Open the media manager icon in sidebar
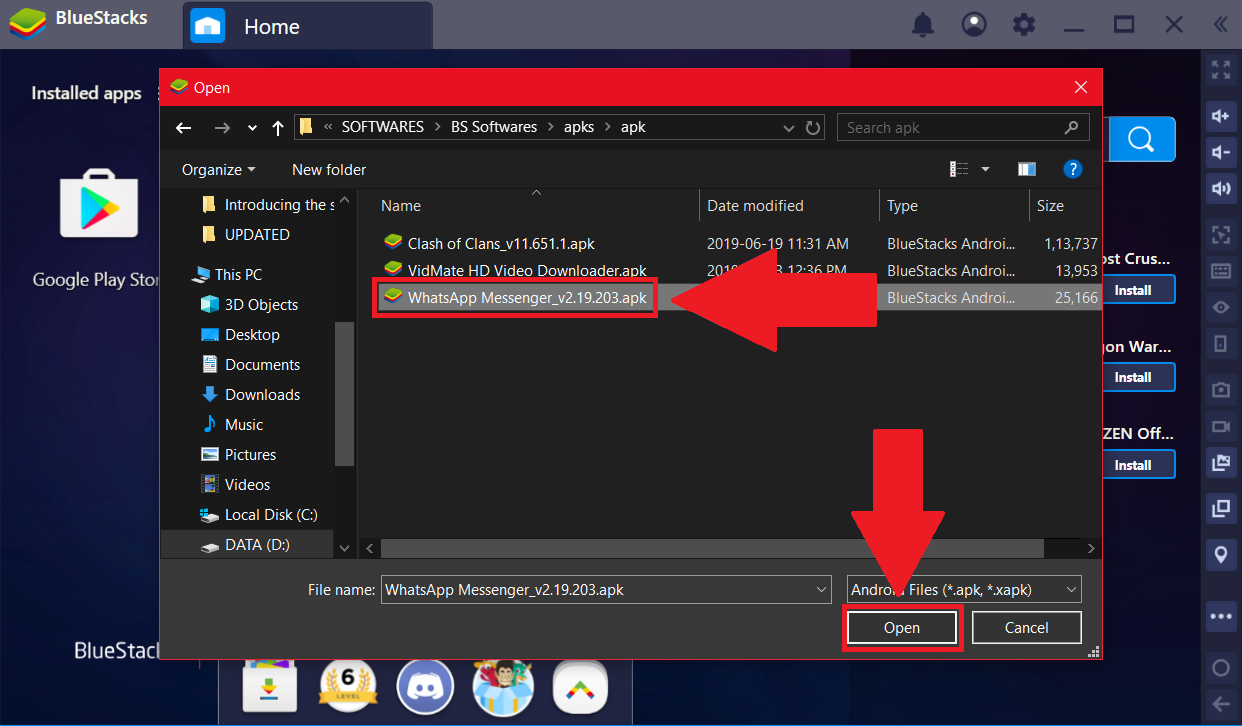Screen dimensions: 1242x726 tap(1220, 463)
